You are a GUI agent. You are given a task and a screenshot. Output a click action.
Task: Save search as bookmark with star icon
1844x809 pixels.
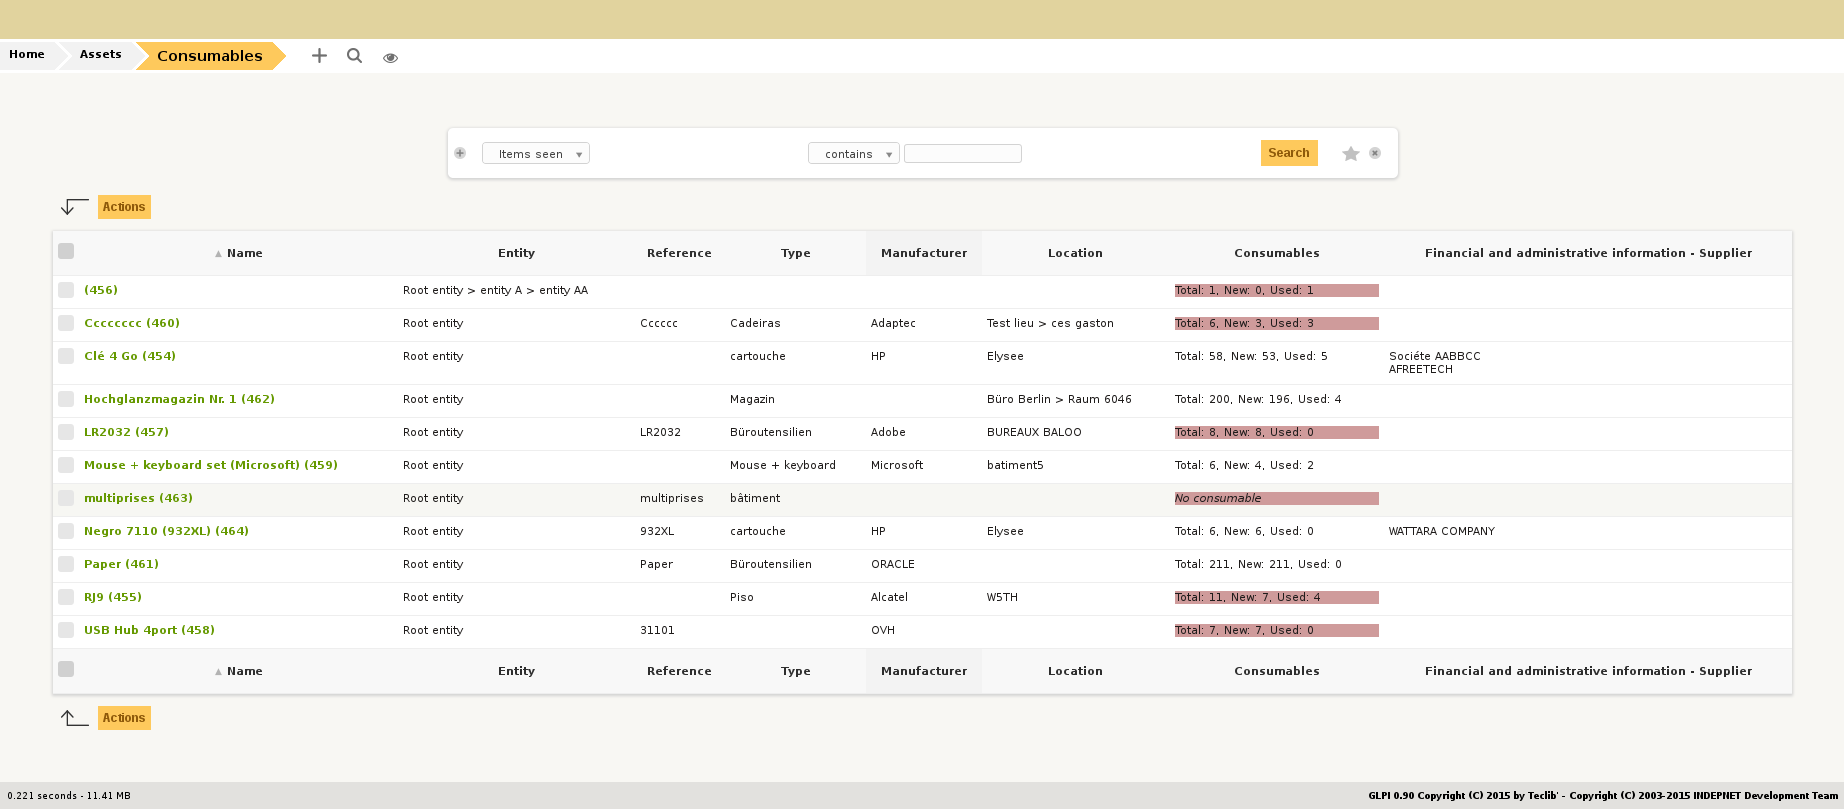click(1350, 153)
